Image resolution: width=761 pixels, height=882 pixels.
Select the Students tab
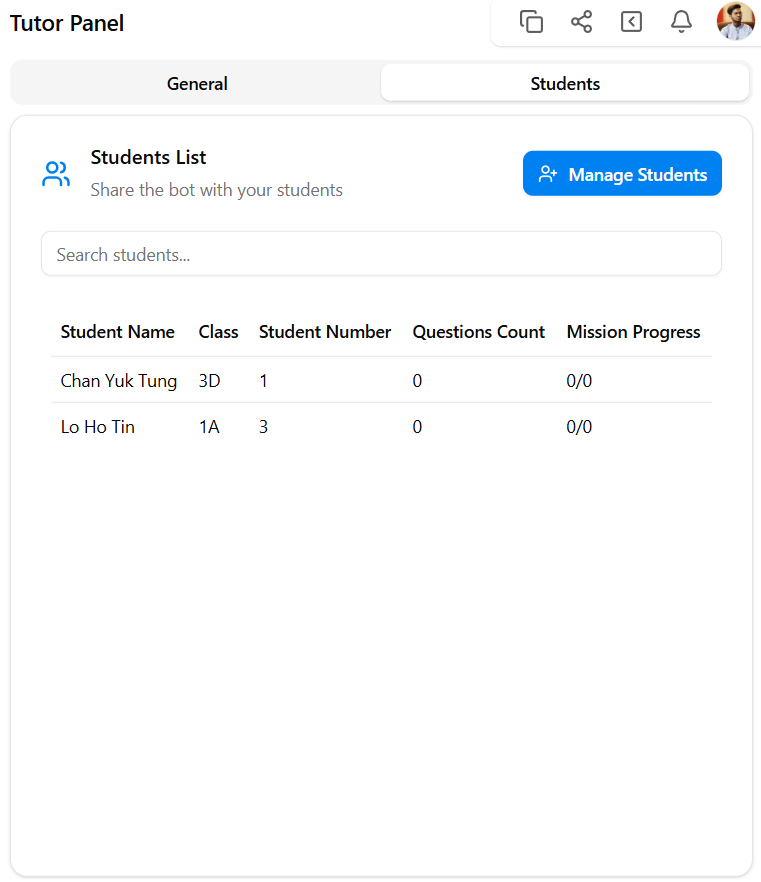pyautogui.click(x=565, y=84)
